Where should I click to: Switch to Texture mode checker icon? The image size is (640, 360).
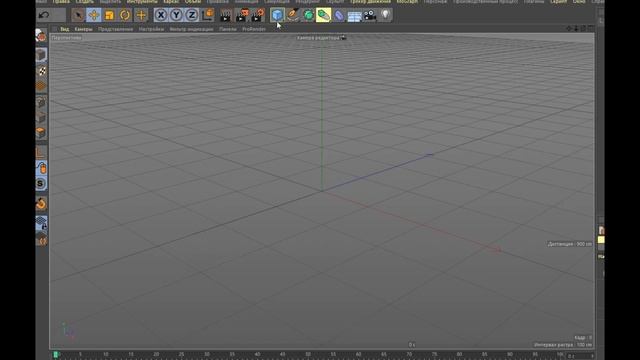[x=41, y=71]
